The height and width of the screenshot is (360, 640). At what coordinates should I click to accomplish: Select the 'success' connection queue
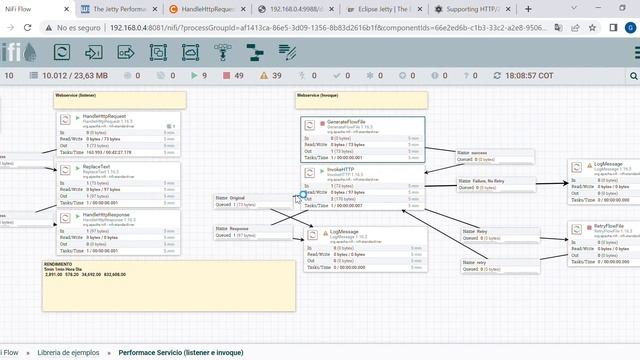495,156
